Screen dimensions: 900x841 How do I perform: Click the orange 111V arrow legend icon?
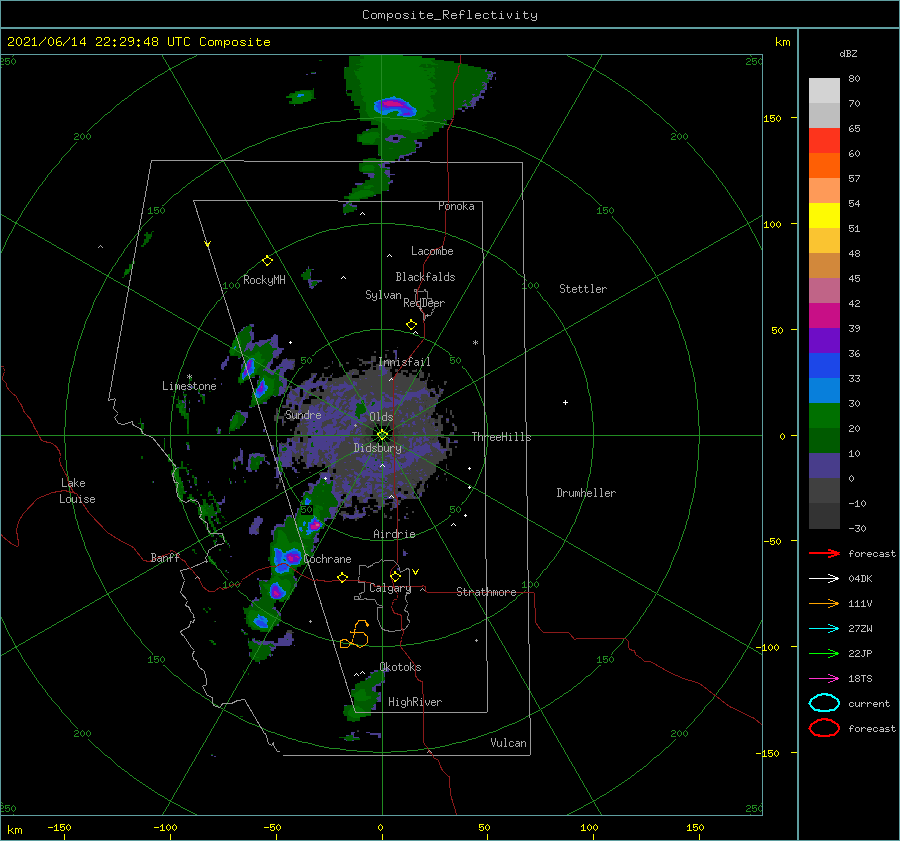(x=824, y=603)
